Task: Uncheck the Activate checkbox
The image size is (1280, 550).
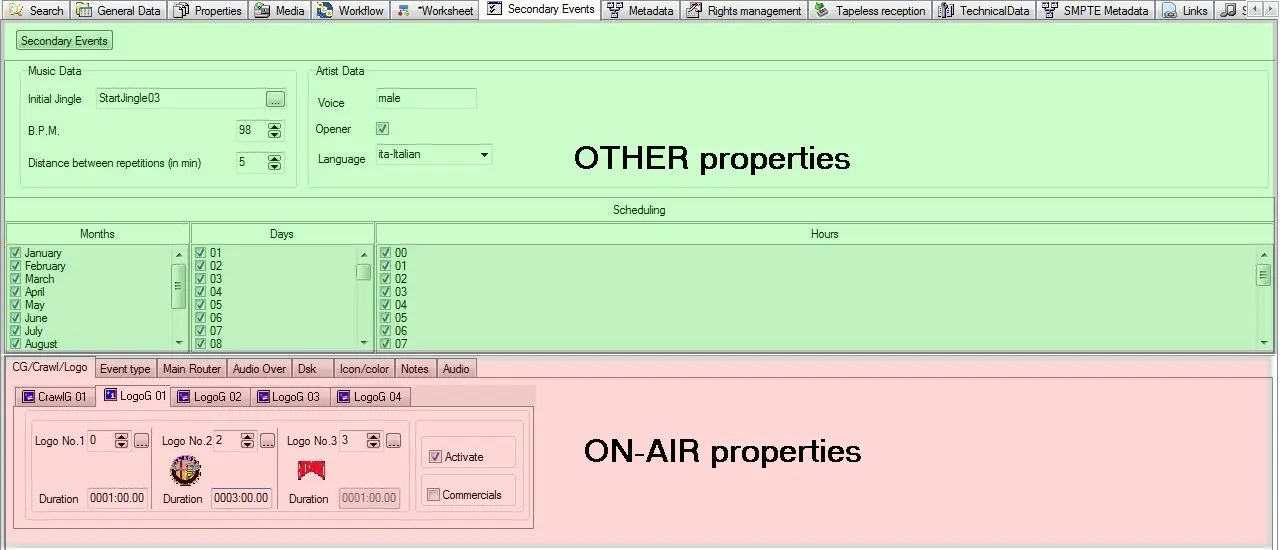Action: [x=435, y=457]
